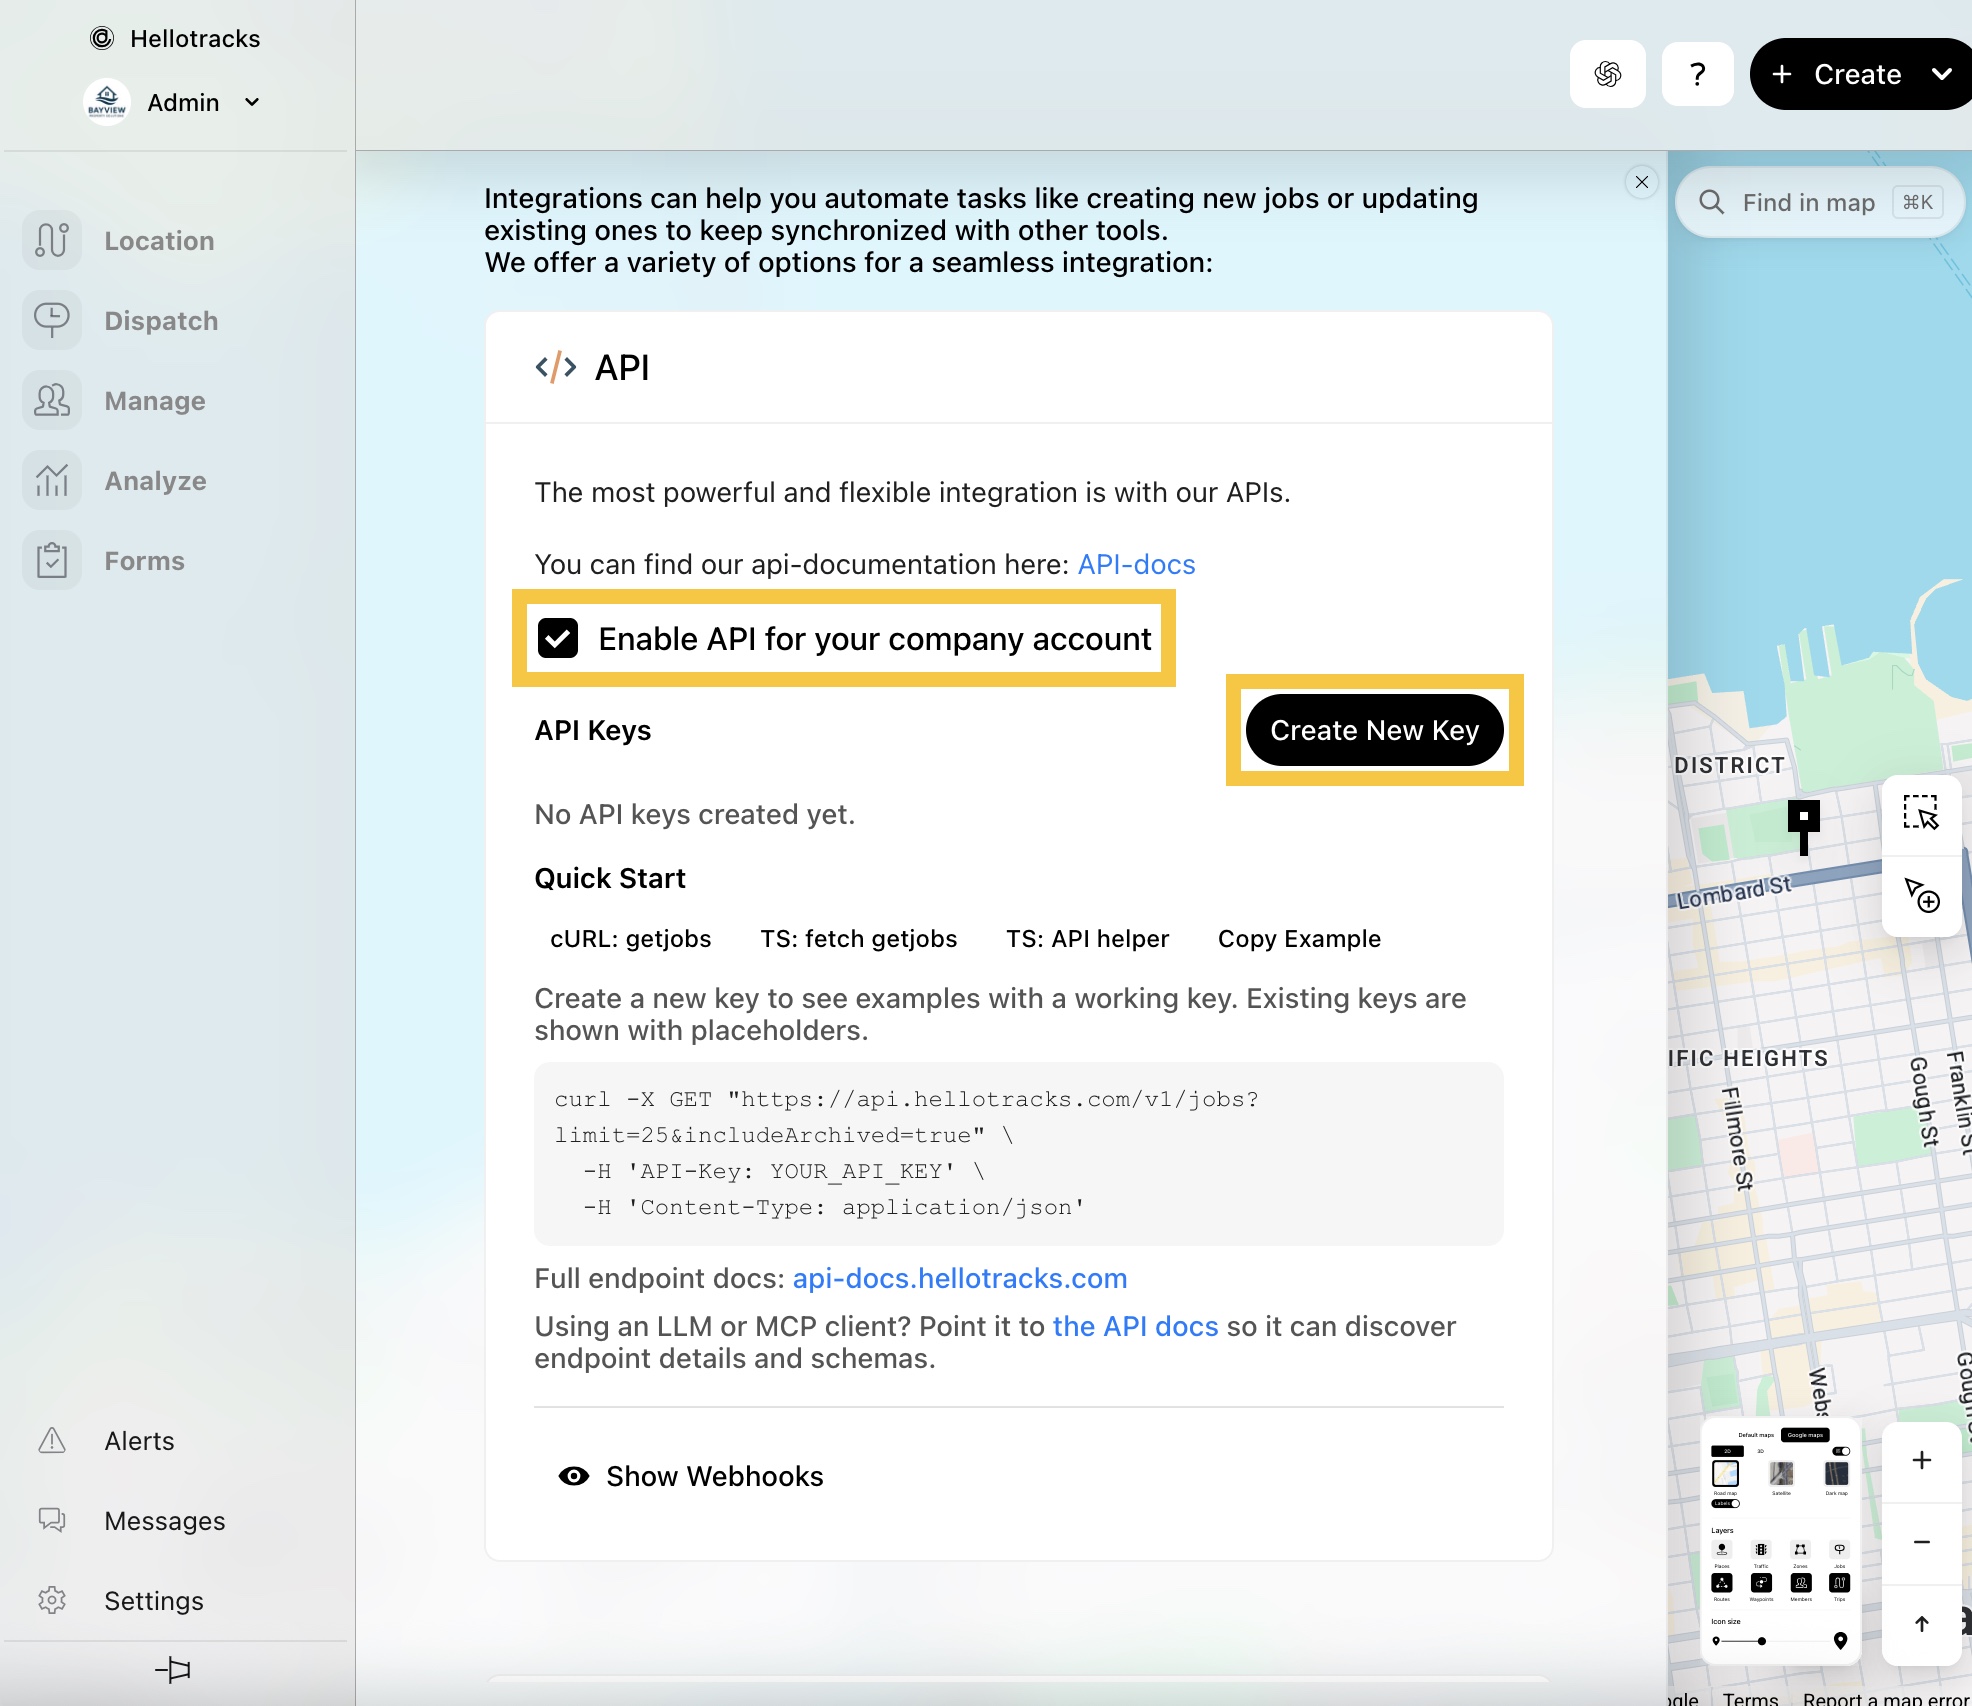Expand the Create button dropdown arrow

pos(1942,74)
